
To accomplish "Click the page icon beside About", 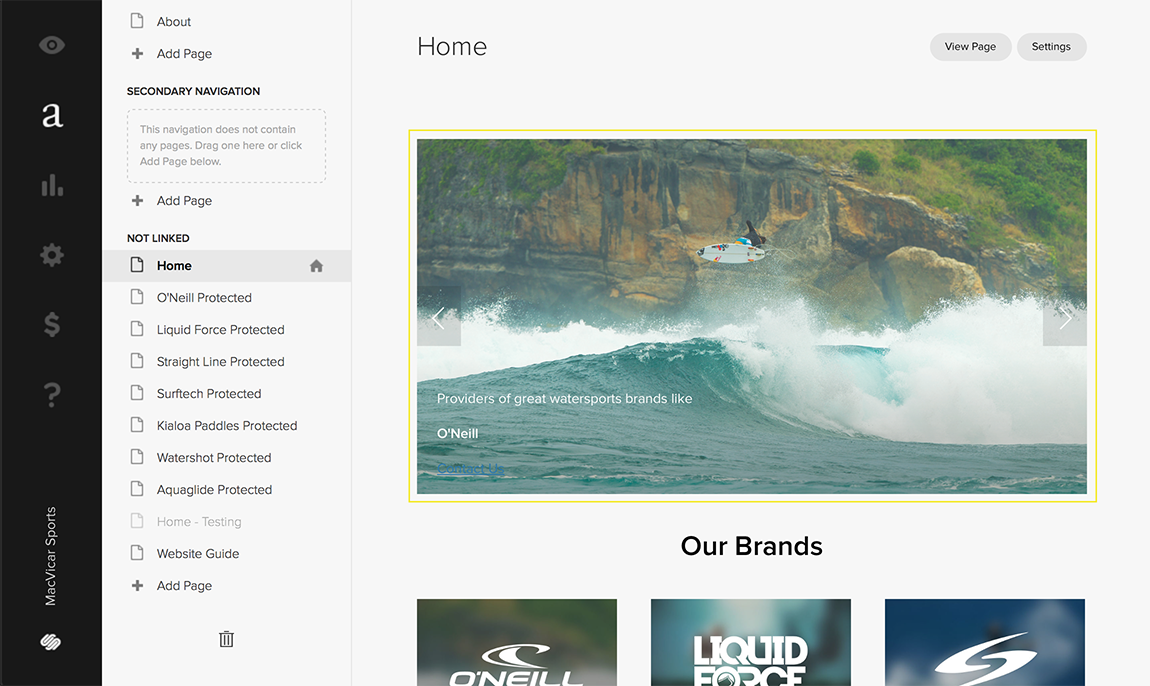I will tap(136, 21).
